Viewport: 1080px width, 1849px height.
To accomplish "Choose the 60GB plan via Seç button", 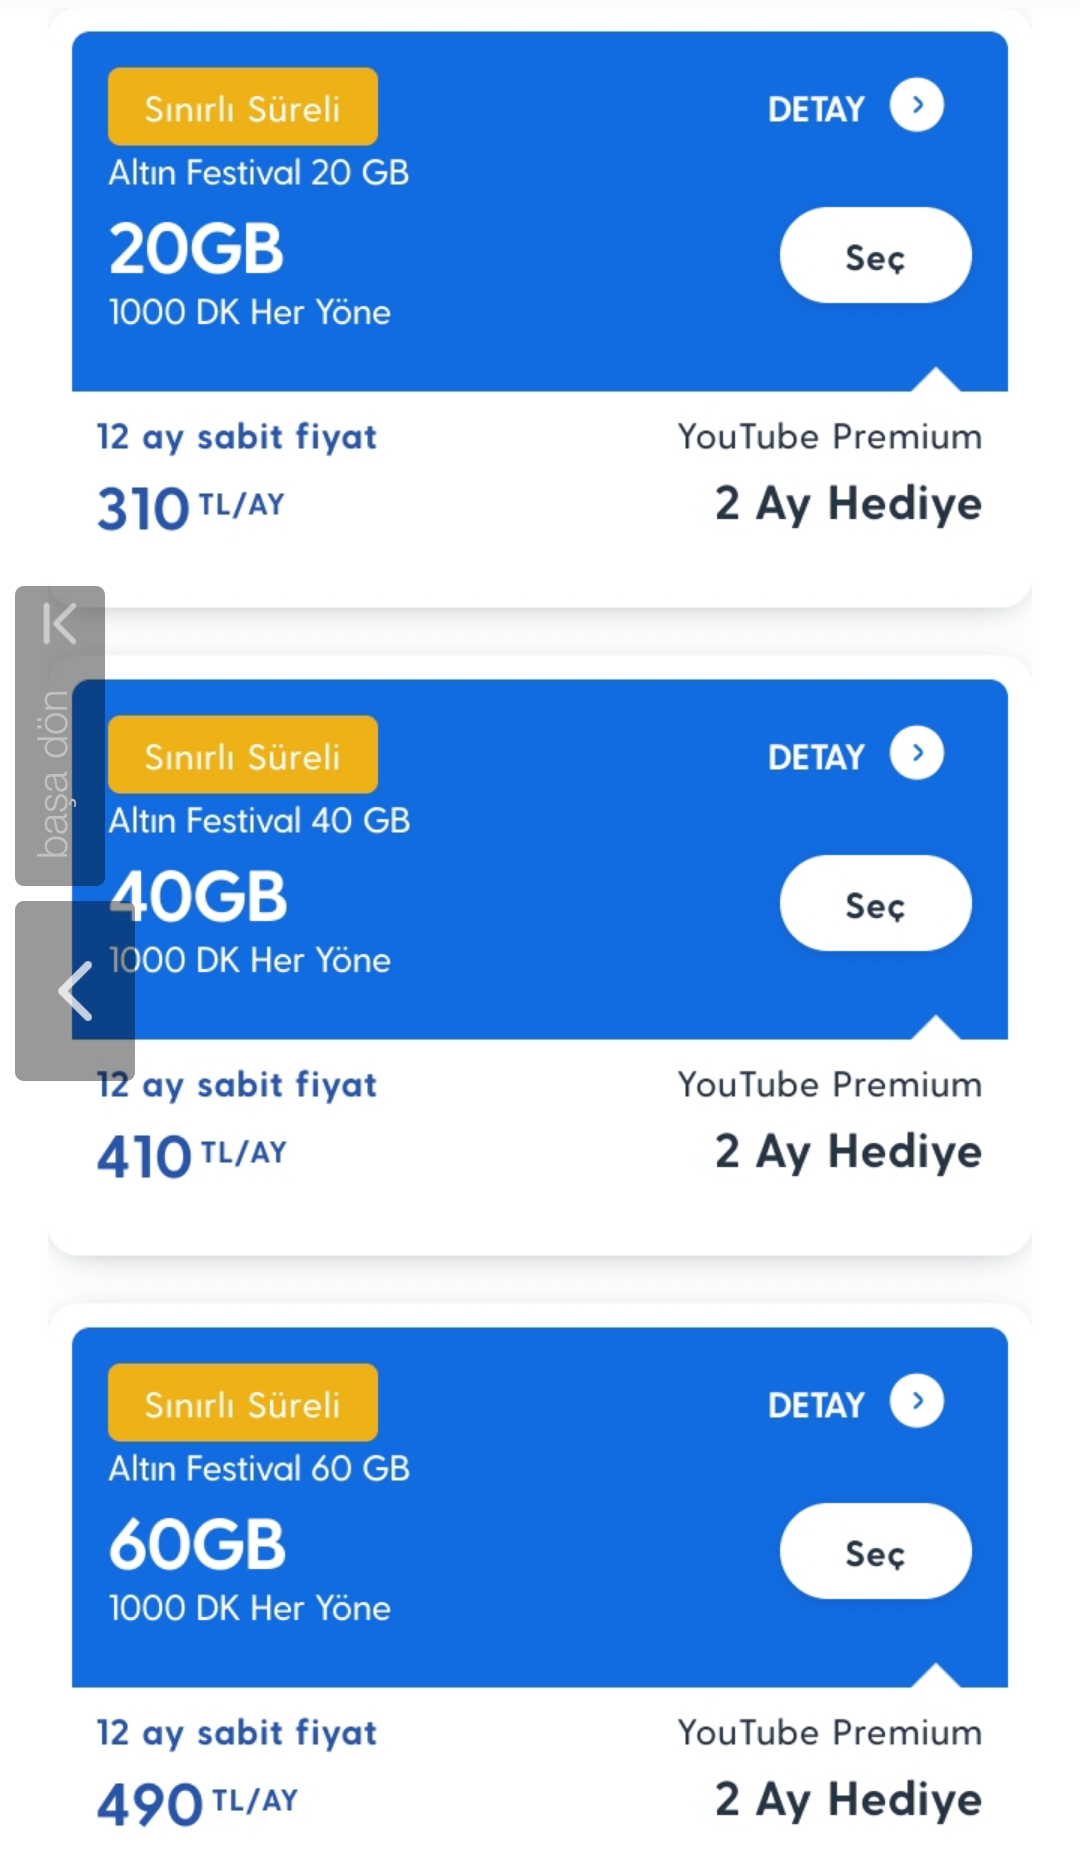I will [875, 1552].
